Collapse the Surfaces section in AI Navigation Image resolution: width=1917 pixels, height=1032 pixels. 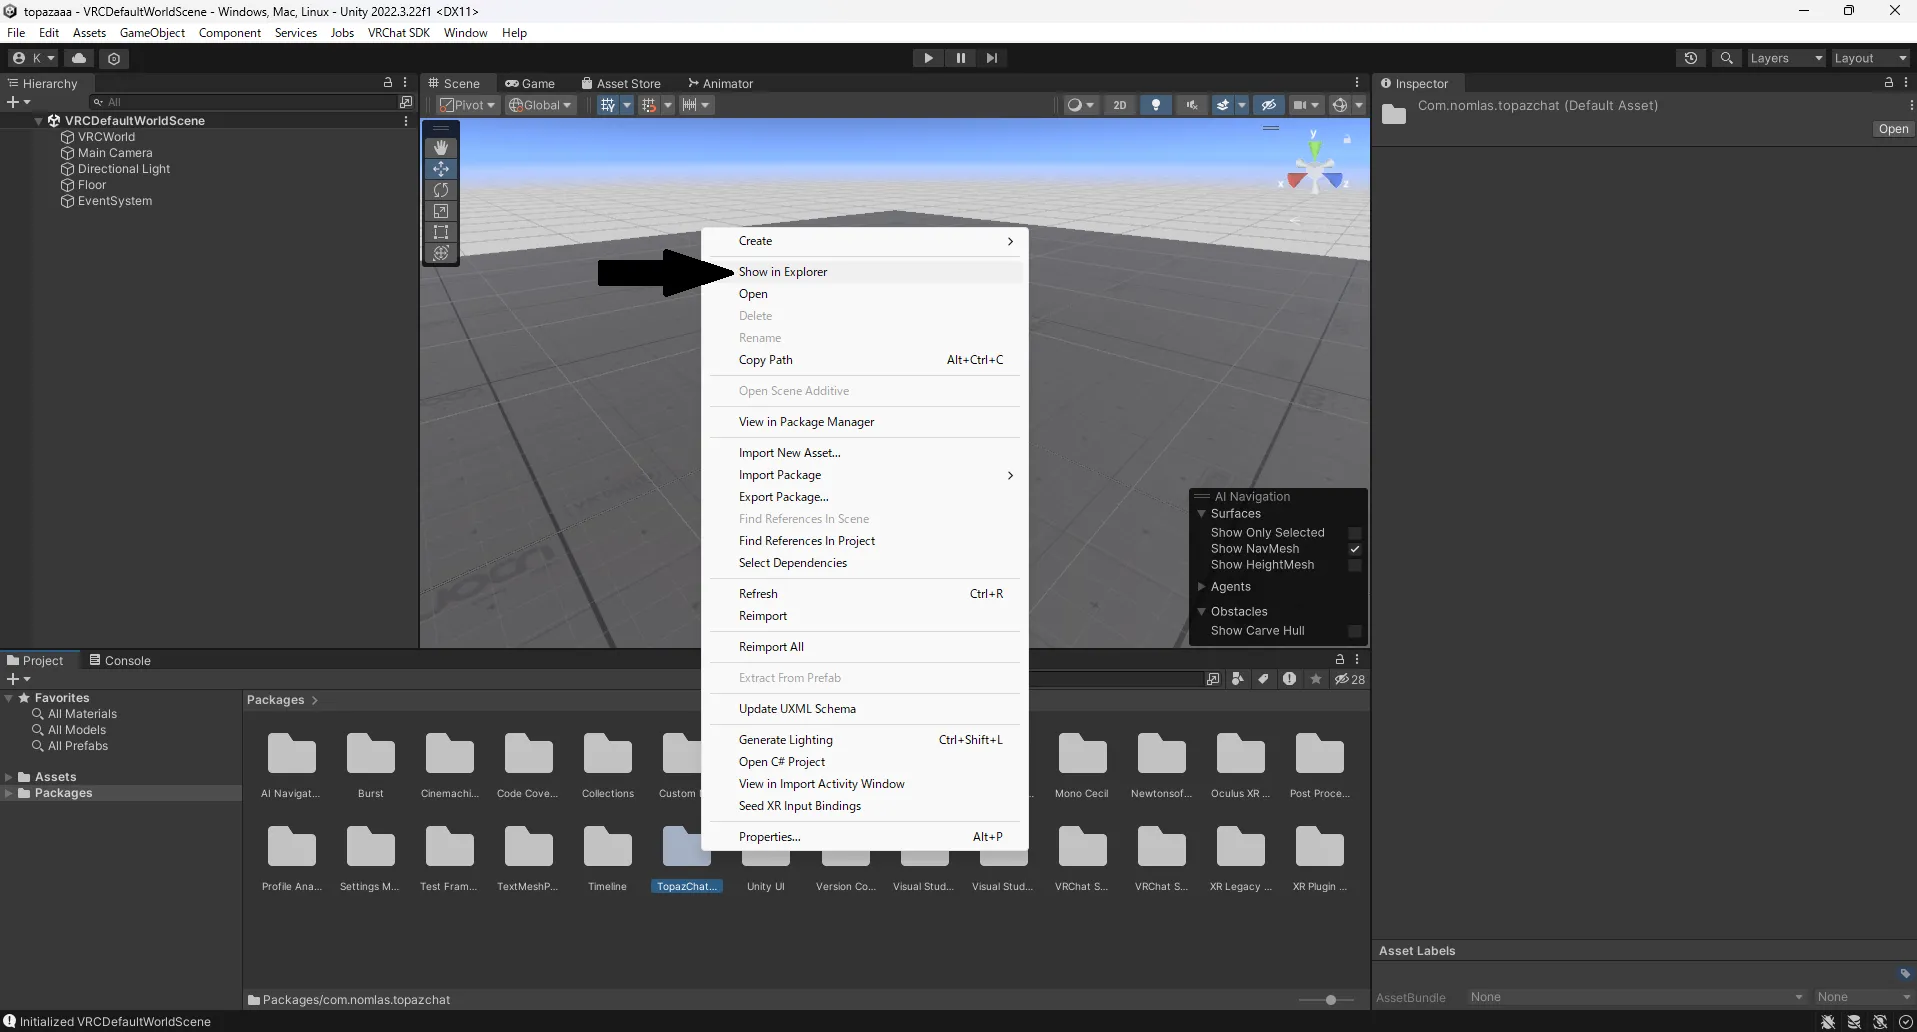click(1201, 514)
